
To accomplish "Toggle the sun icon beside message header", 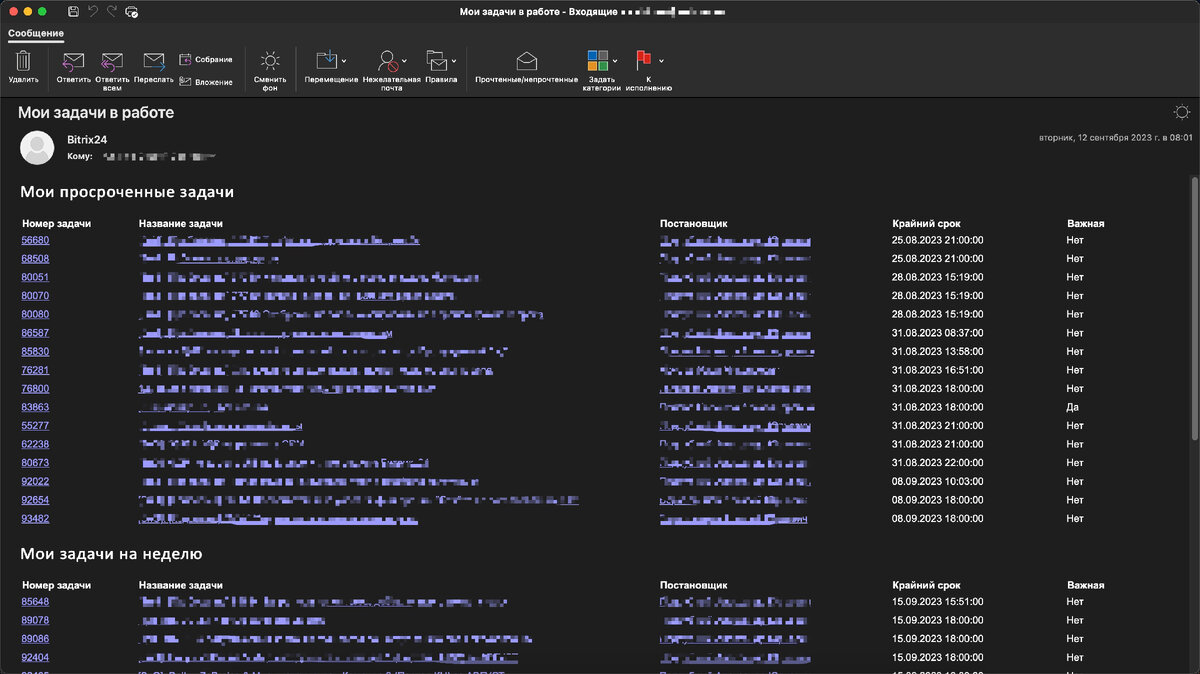I will 1182,112.
